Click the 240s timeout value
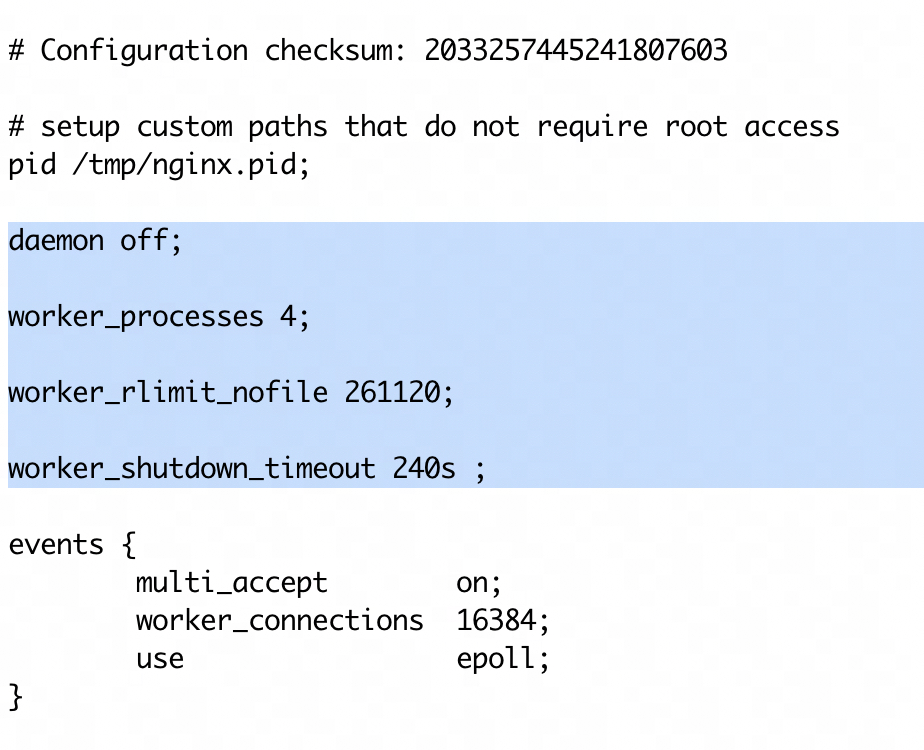 424,469
